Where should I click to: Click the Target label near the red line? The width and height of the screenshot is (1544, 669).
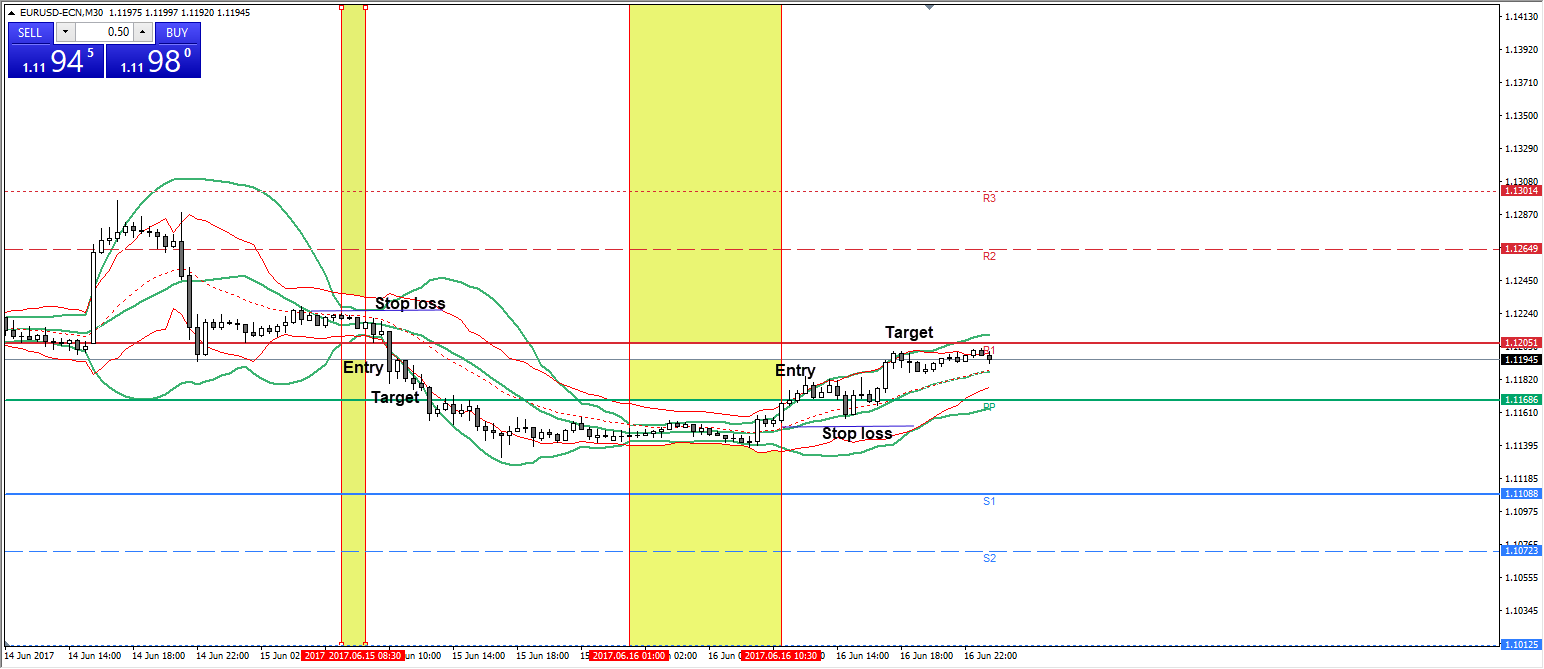click(909, 332)
